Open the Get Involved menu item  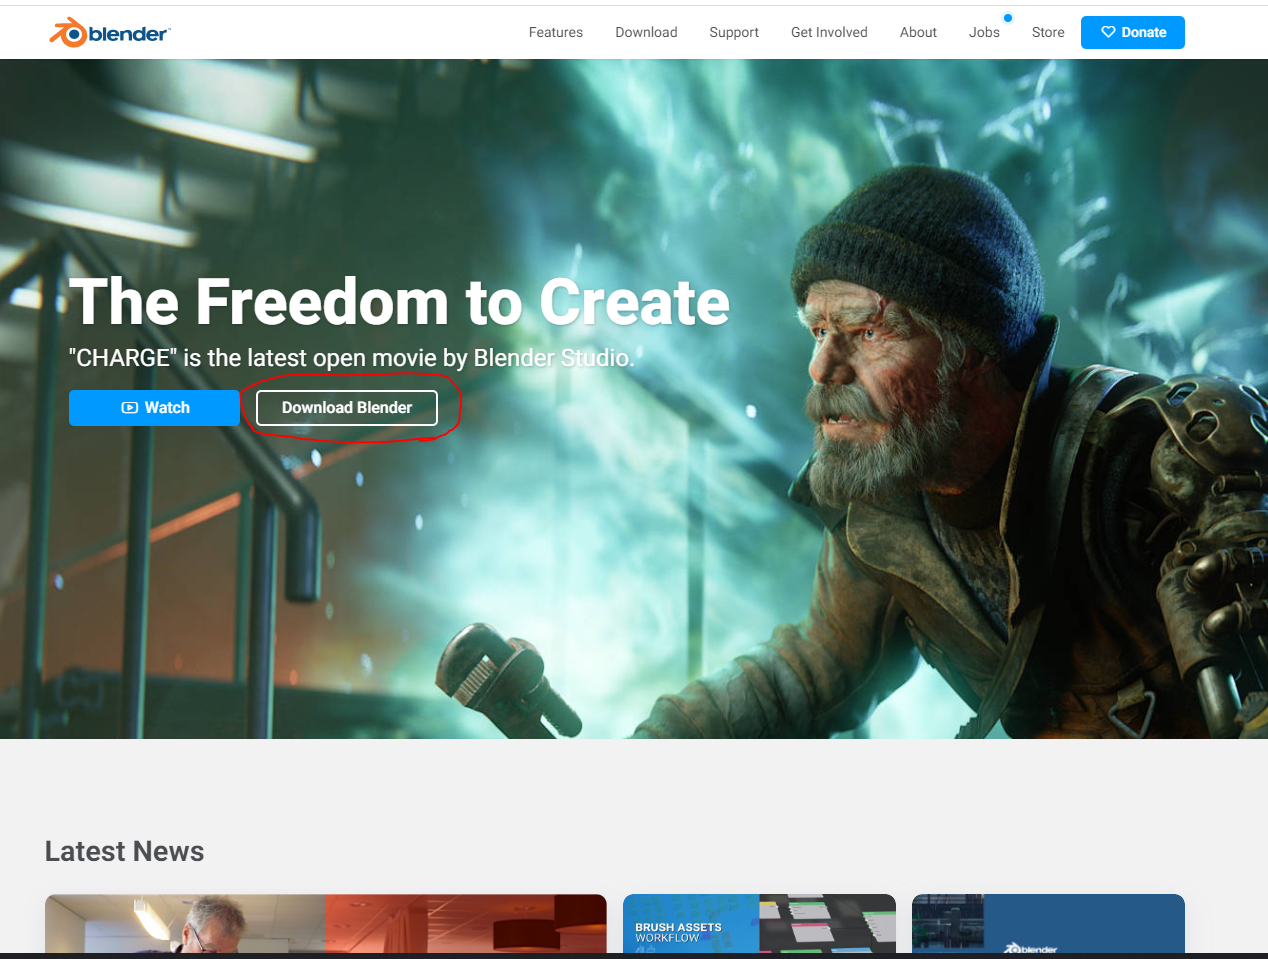(x=829, y=32)
